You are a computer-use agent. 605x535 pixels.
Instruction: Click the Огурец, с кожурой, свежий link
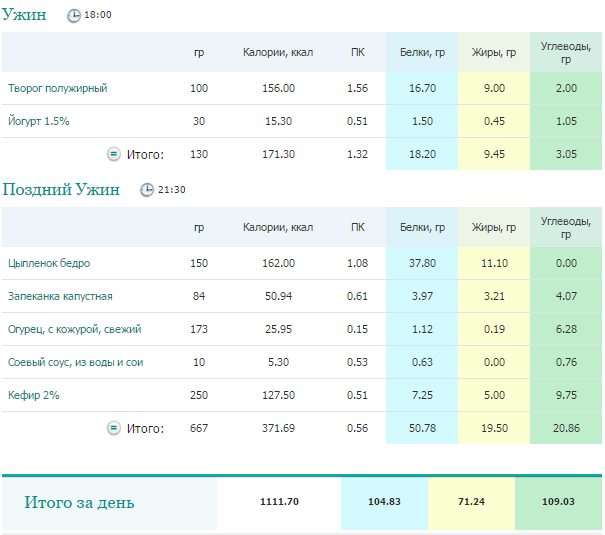click(x=74, y=329)
